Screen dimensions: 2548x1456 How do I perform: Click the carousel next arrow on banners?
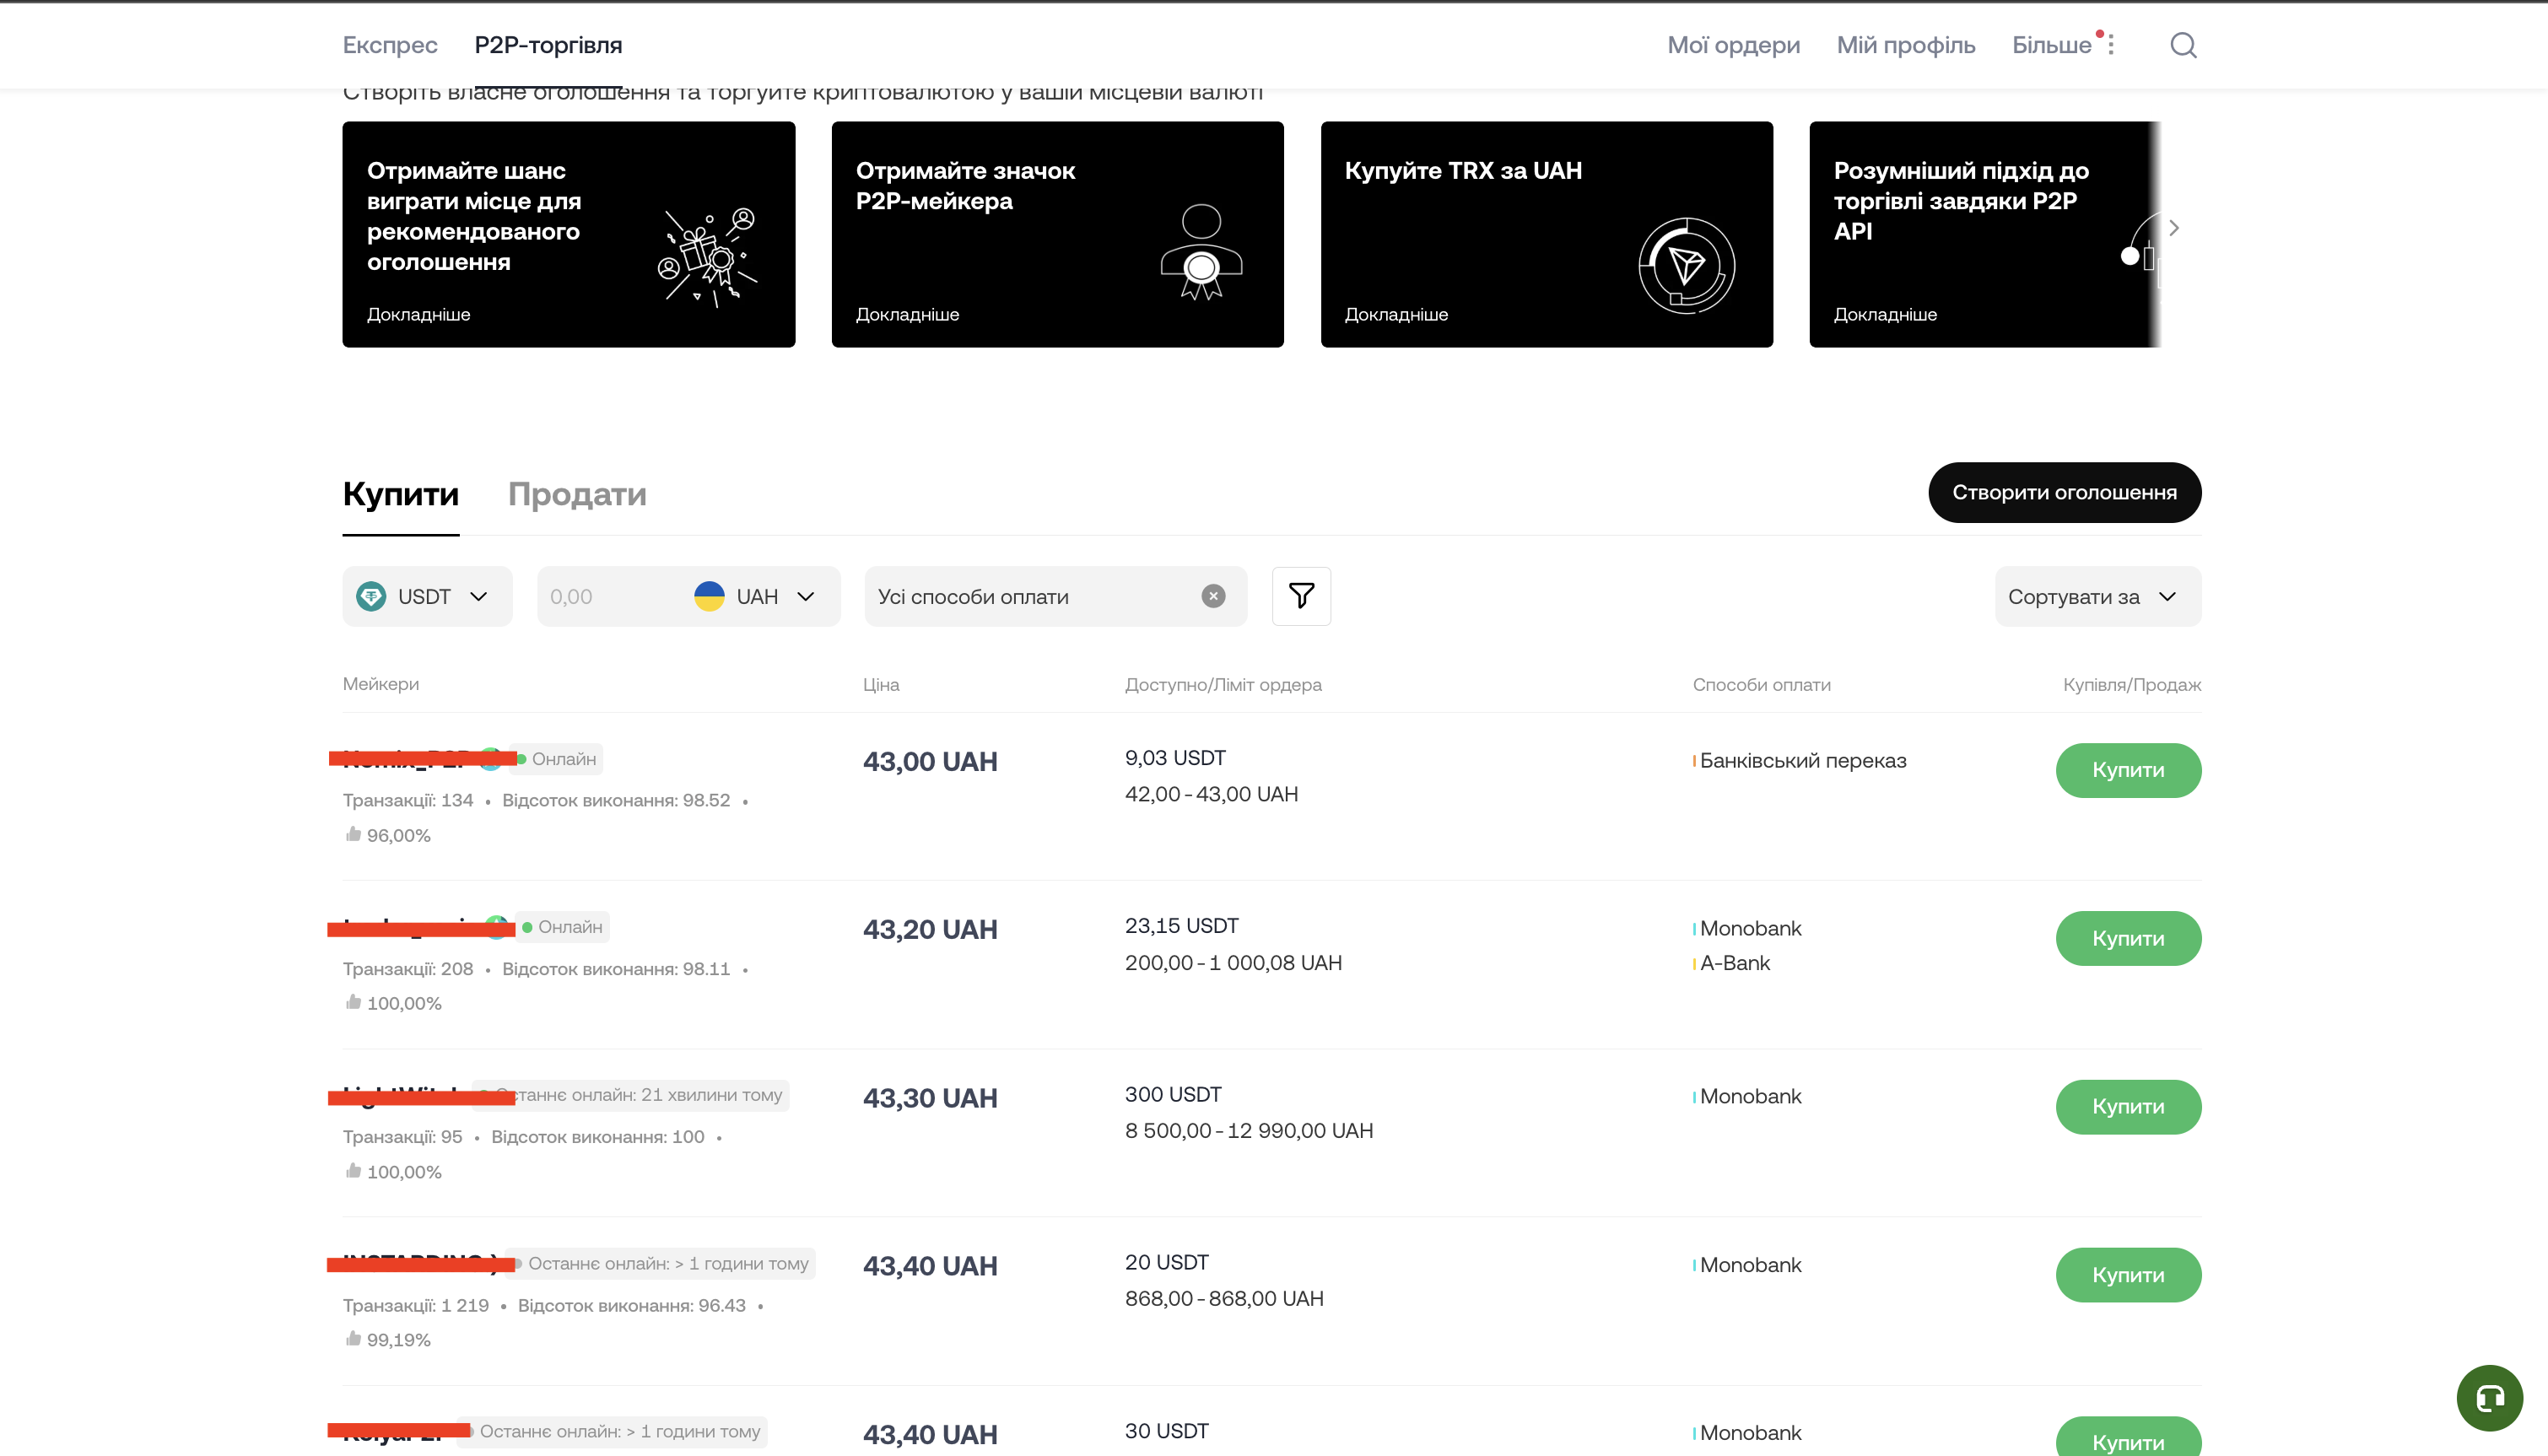[2173, 228]
